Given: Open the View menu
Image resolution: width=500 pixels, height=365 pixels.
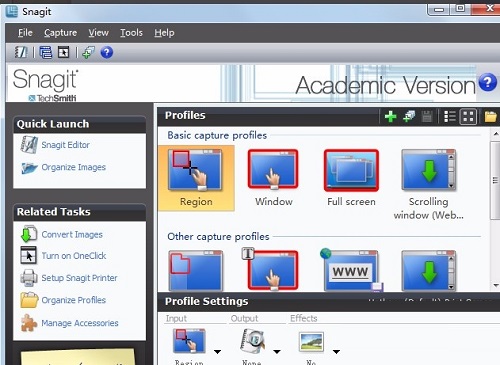Looking at the screenshot, I should point(98,33).
